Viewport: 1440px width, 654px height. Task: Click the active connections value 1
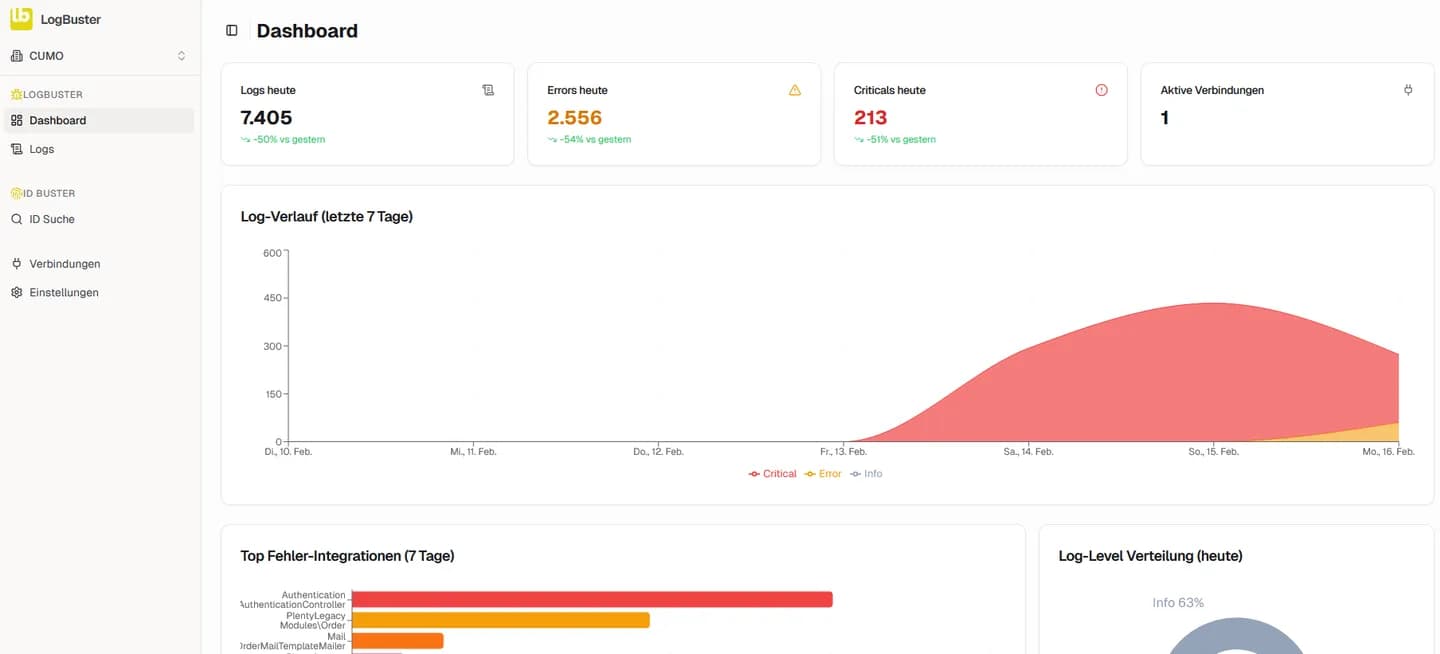pyautogui.click(x=1165, y=118)
